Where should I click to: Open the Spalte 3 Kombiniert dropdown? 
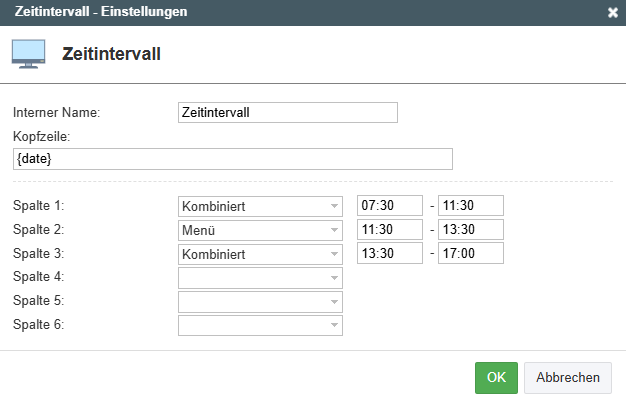click(260, 254)
